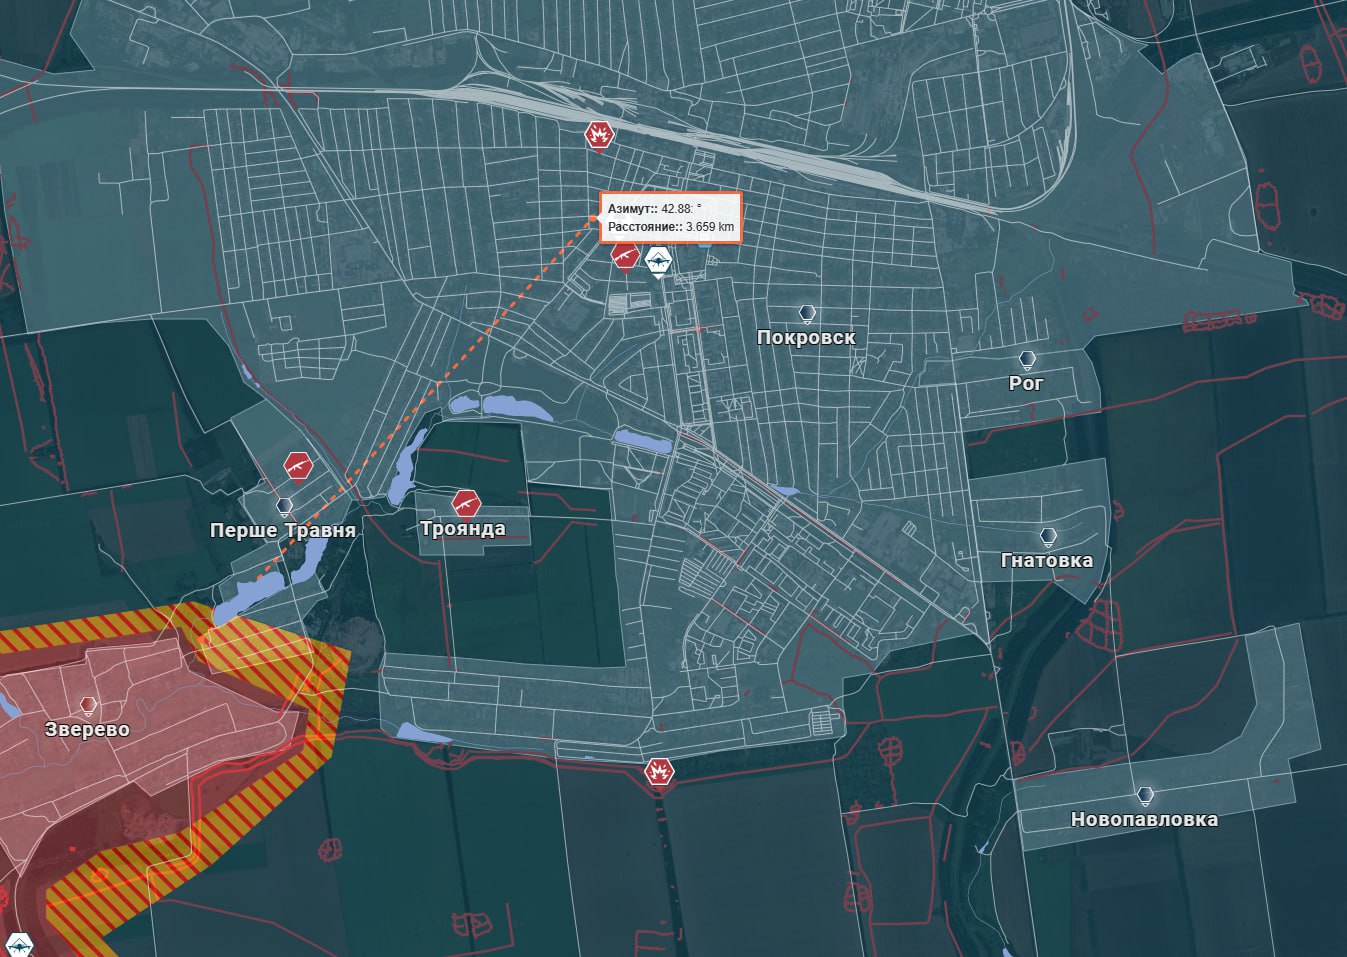Click the Новопавловка village label
This screenshot has height=957, width=1347.
(1144, 820)
